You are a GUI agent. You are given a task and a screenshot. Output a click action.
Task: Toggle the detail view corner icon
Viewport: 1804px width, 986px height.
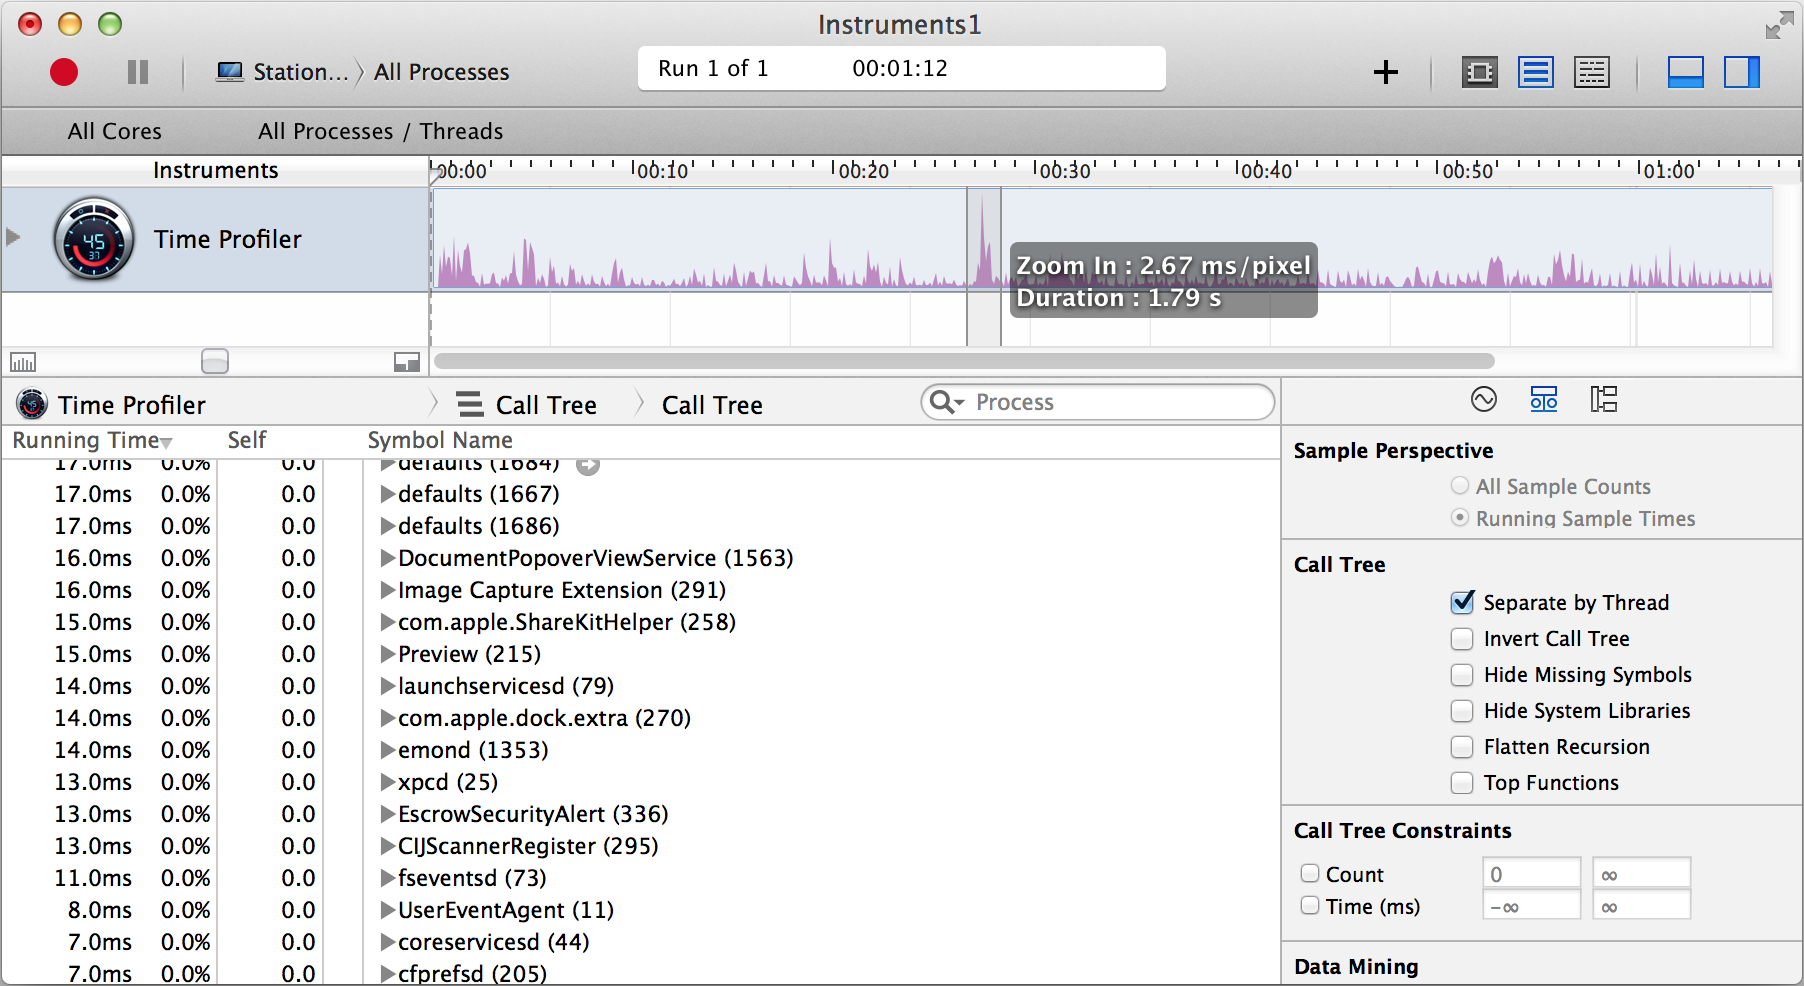407,362
